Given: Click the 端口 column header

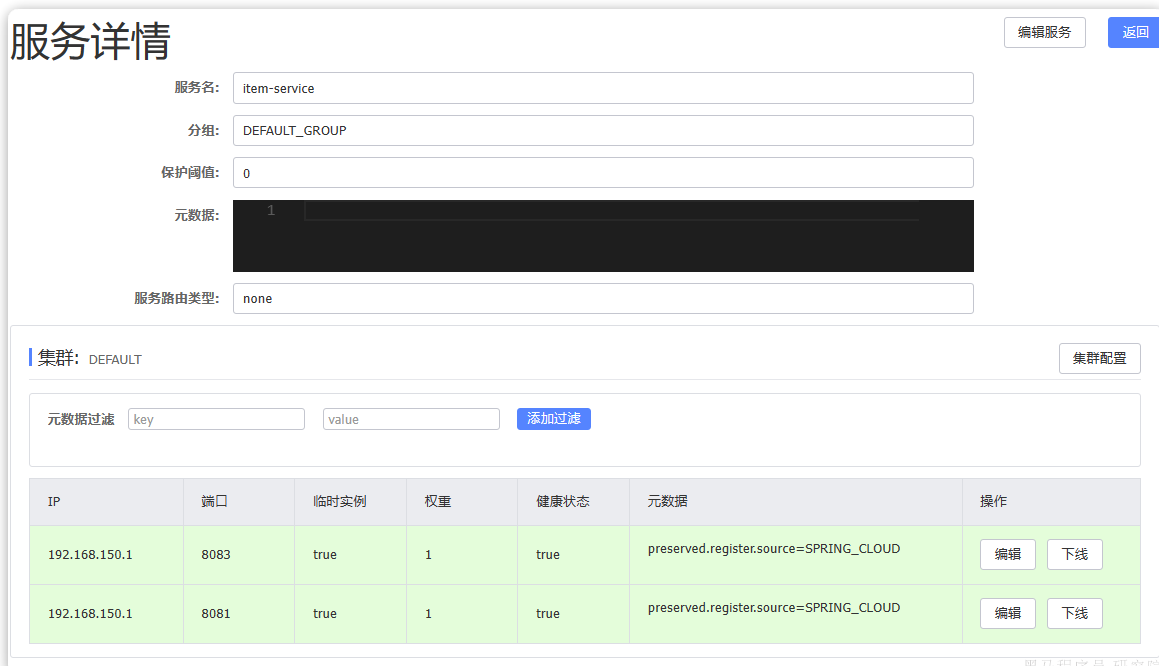Looking at the screenshot, I should pos(214,501).
